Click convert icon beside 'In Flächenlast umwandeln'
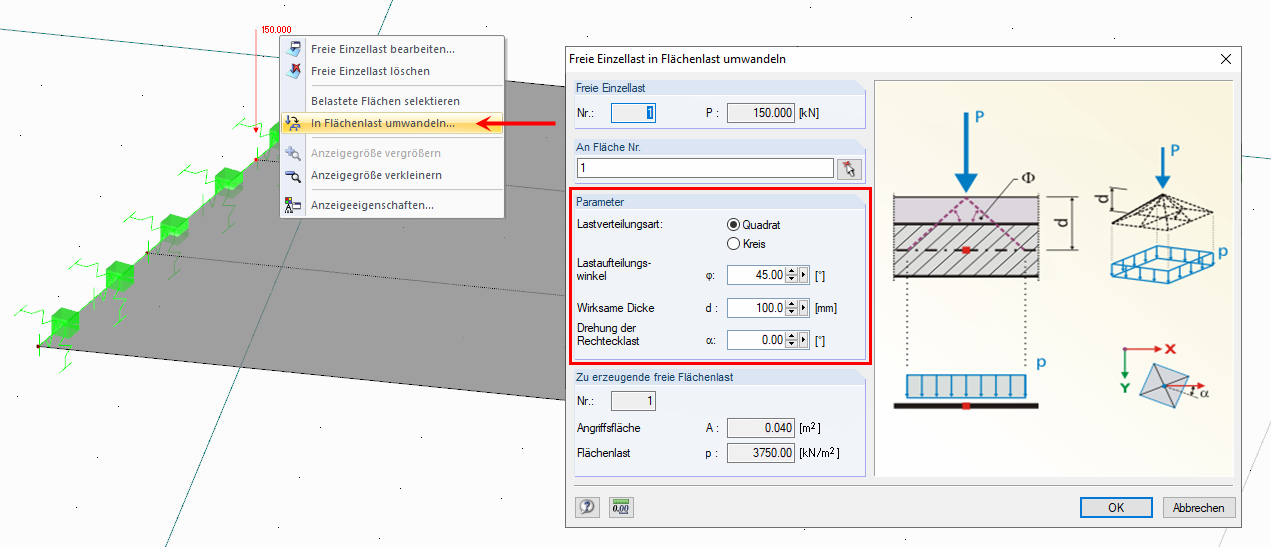 pyautogui.click(x=294, y=124)
